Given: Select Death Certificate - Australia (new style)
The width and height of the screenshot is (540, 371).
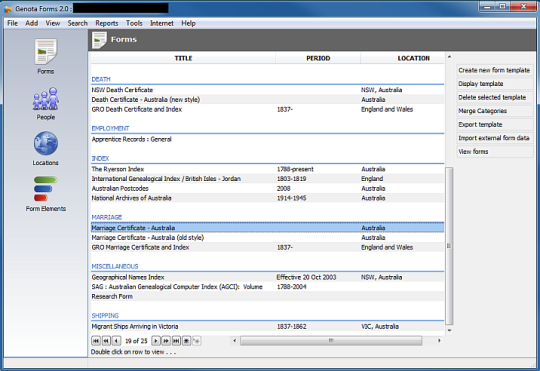Looking at the screenshot, I should [267, 100].
